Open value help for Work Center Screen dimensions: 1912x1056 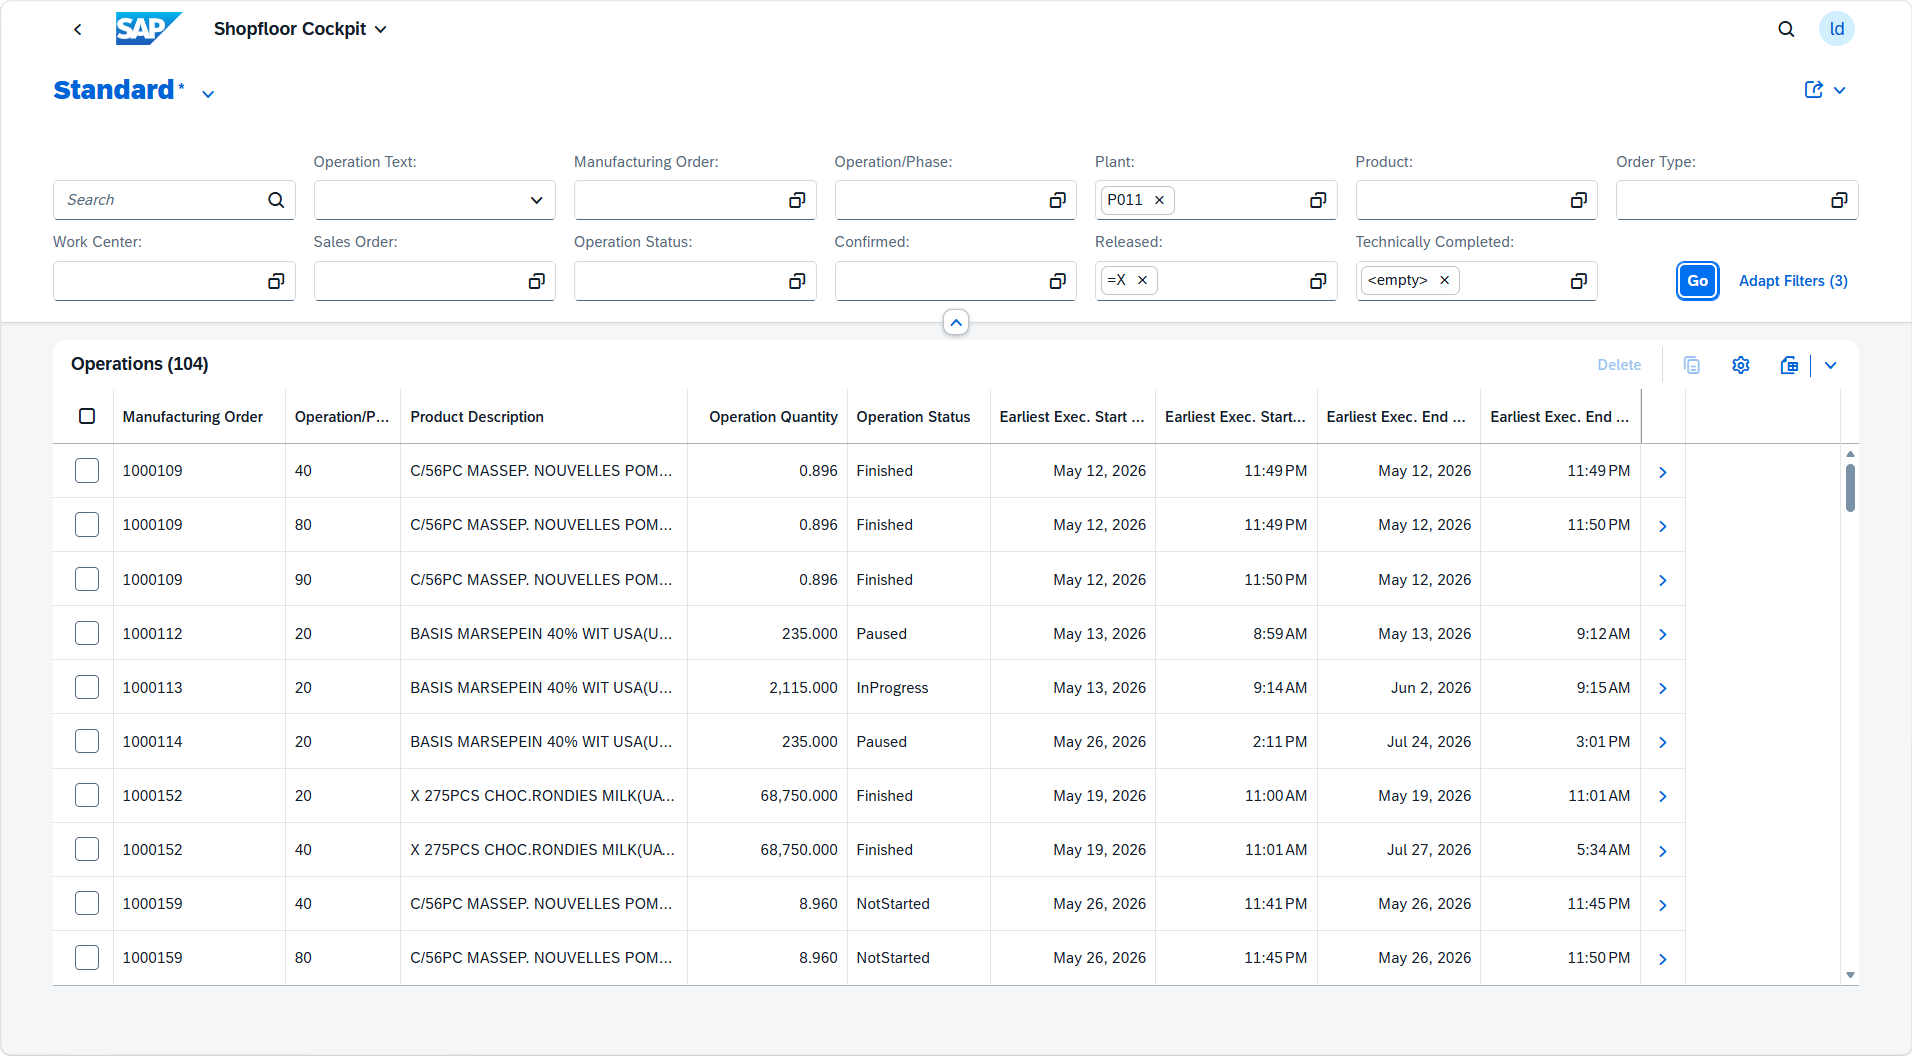(276, 281)
